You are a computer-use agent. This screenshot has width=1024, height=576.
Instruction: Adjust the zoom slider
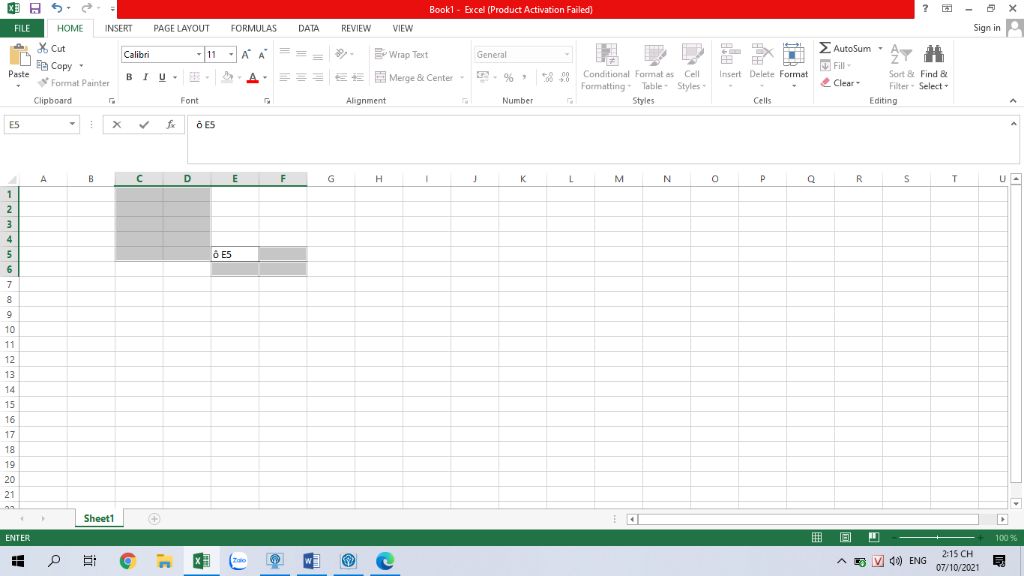coord(937,537)
